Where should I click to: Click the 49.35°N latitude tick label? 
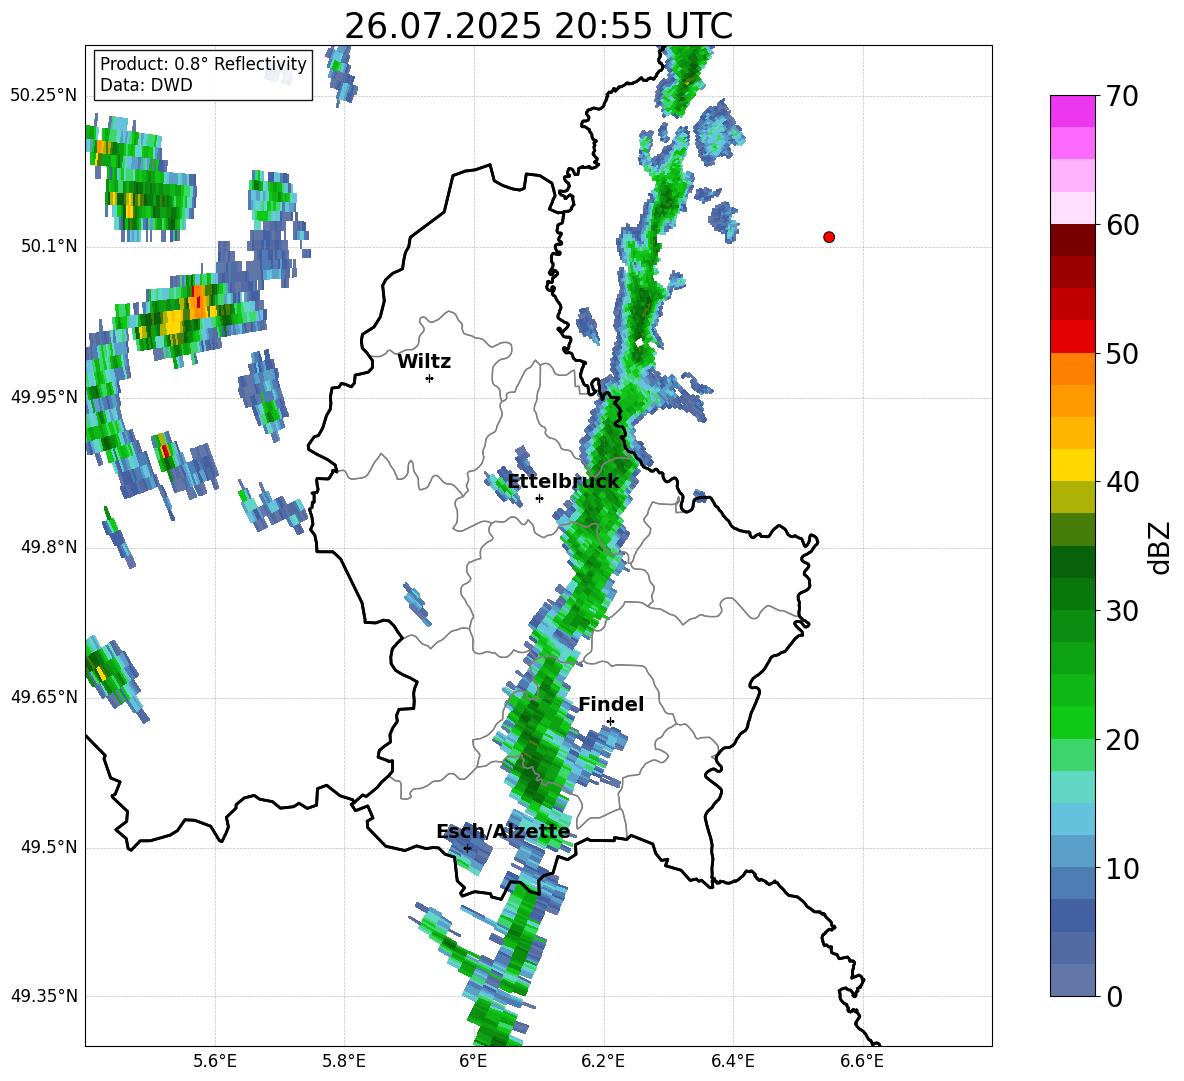[44, 996]
